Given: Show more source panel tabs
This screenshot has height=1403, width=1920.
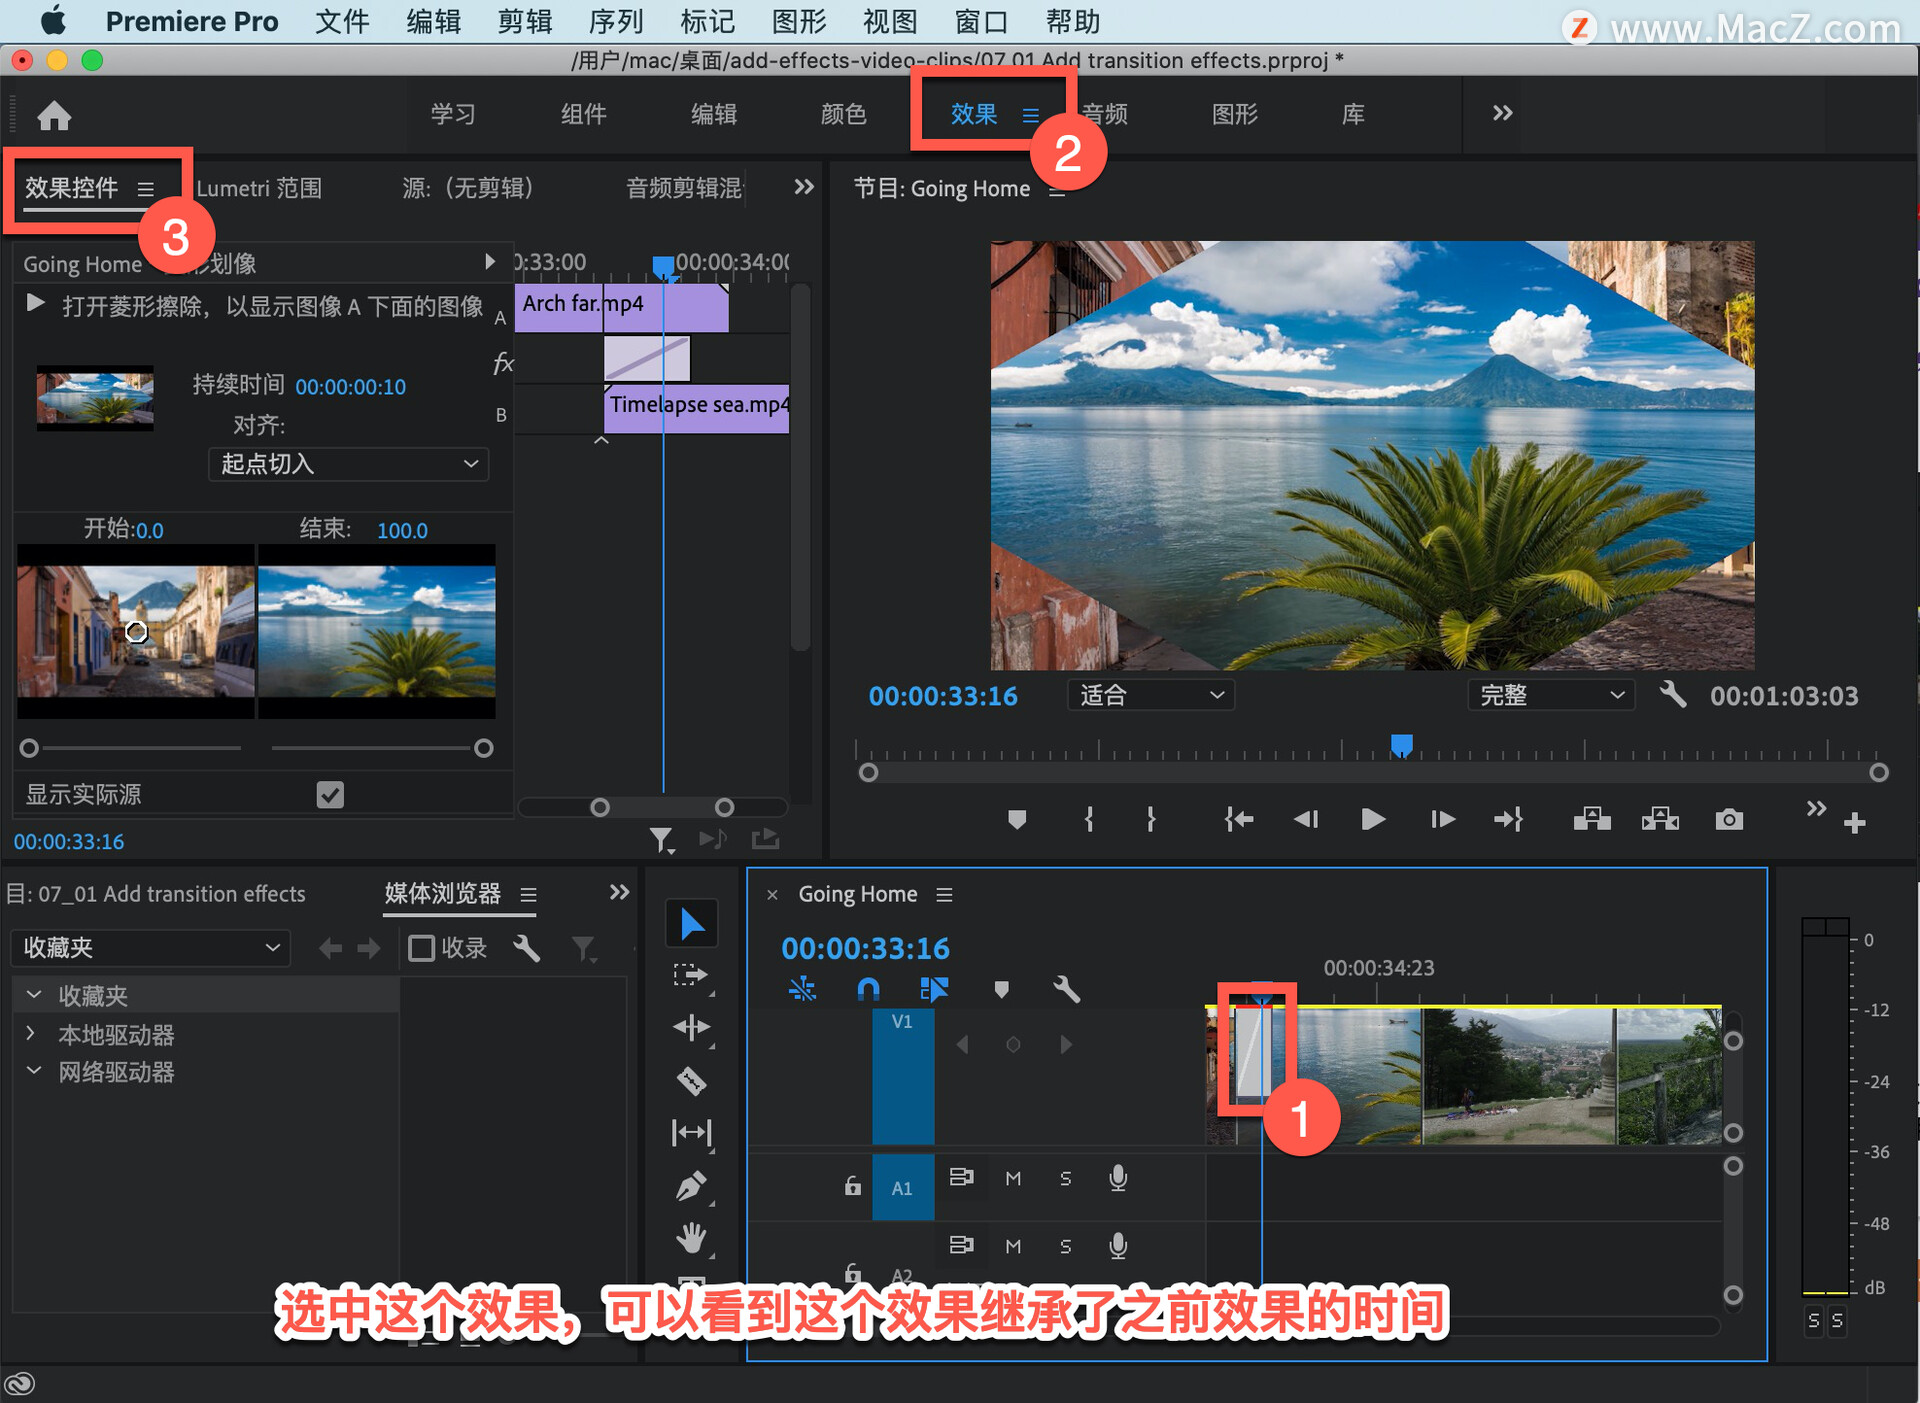Looking at the screenshot, I should pyautogui.click(x=804, y=187).
